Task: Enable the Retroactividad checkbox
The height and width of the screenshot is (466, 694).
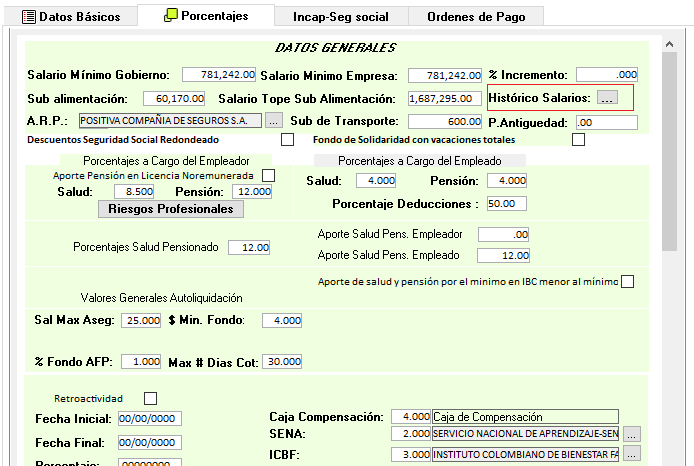Action: pyautogui.click(x=151, y=398)
